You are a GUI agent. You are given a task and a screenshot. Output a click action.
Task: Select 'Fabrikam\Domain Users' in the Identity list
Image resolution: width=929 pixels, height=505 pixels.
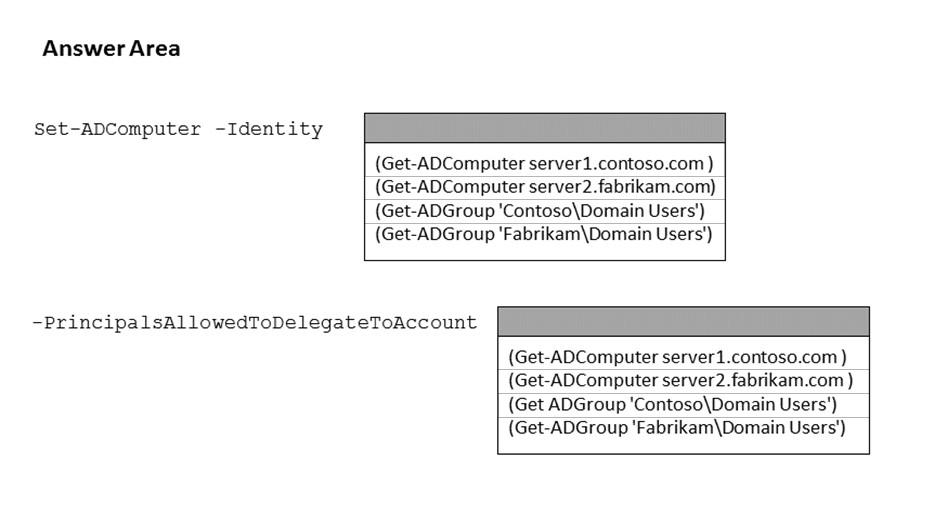543,234
